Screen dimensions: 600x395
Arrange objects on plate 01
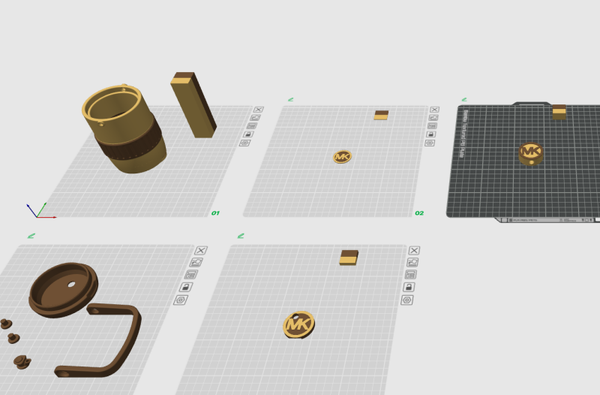point(252,126)
